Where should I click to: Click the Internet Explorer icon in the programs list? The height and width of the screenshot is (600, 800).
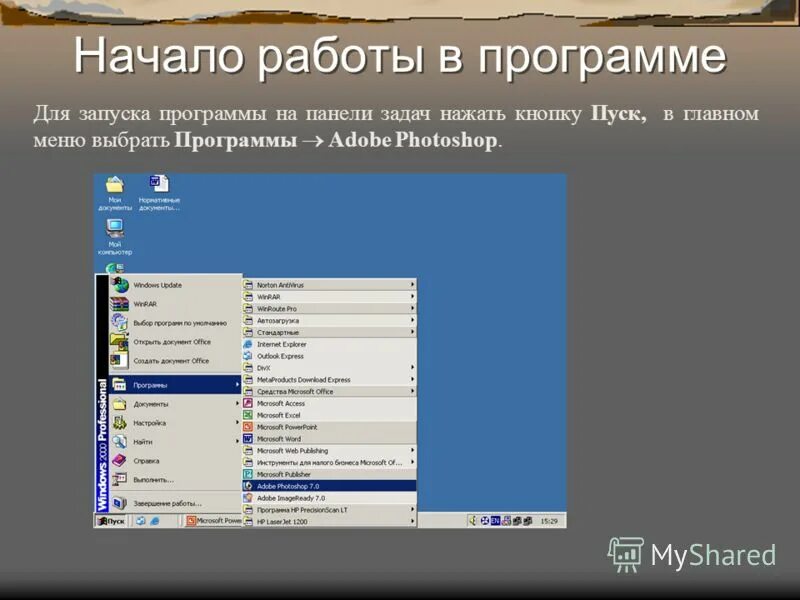[x=248, y=344]
